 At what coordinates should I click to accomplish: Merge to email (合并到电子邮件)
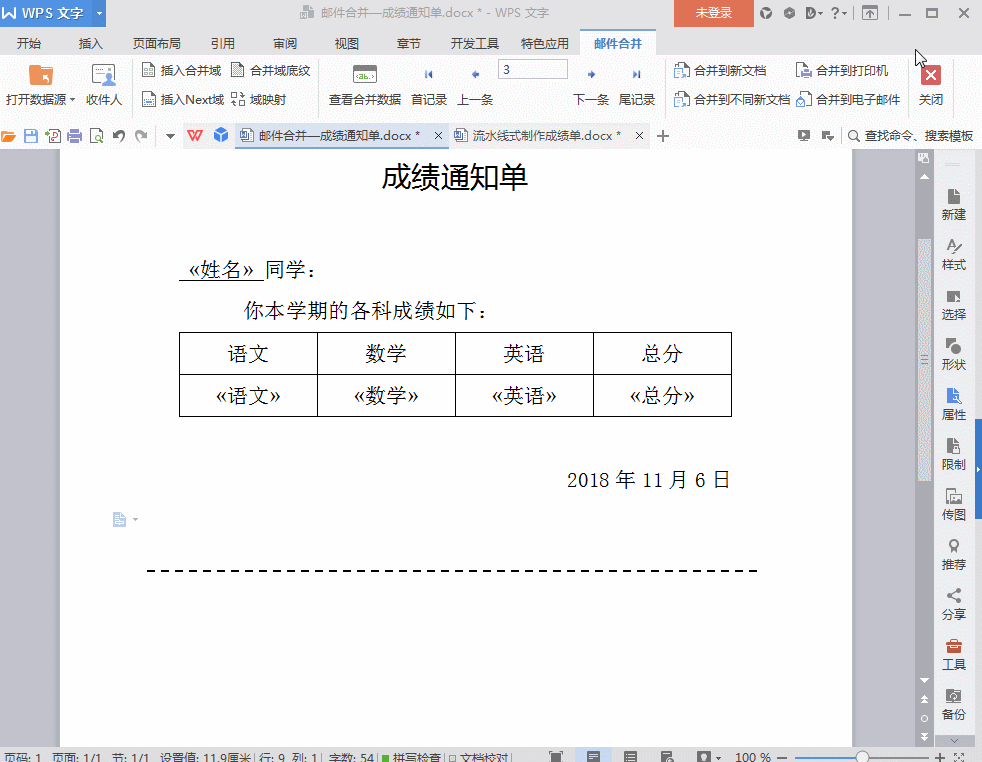848,100
